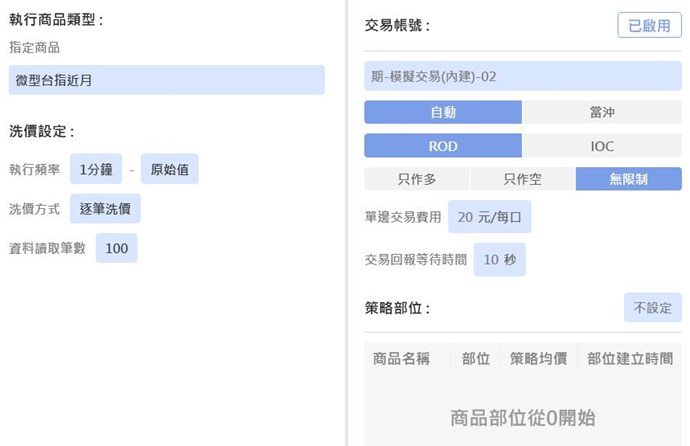Screen dimensions: 690x446
Task: Open the 原始值 value type dropdown
Action: click(x=169, y=169)
